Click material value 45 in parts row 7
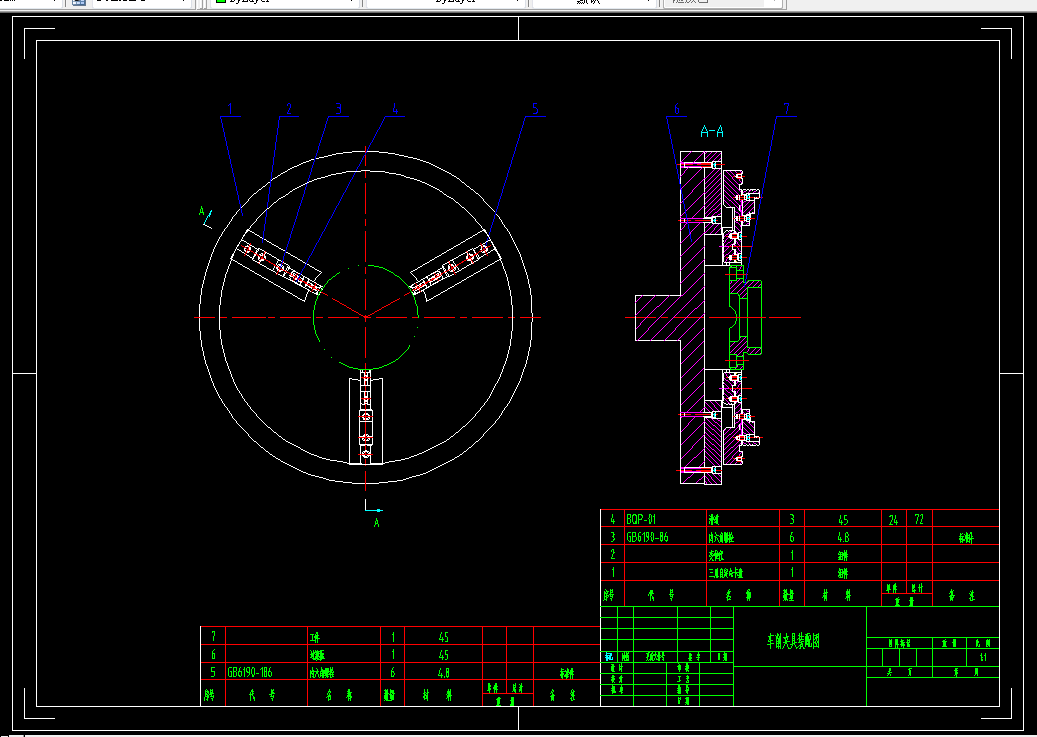 point(443,637)
